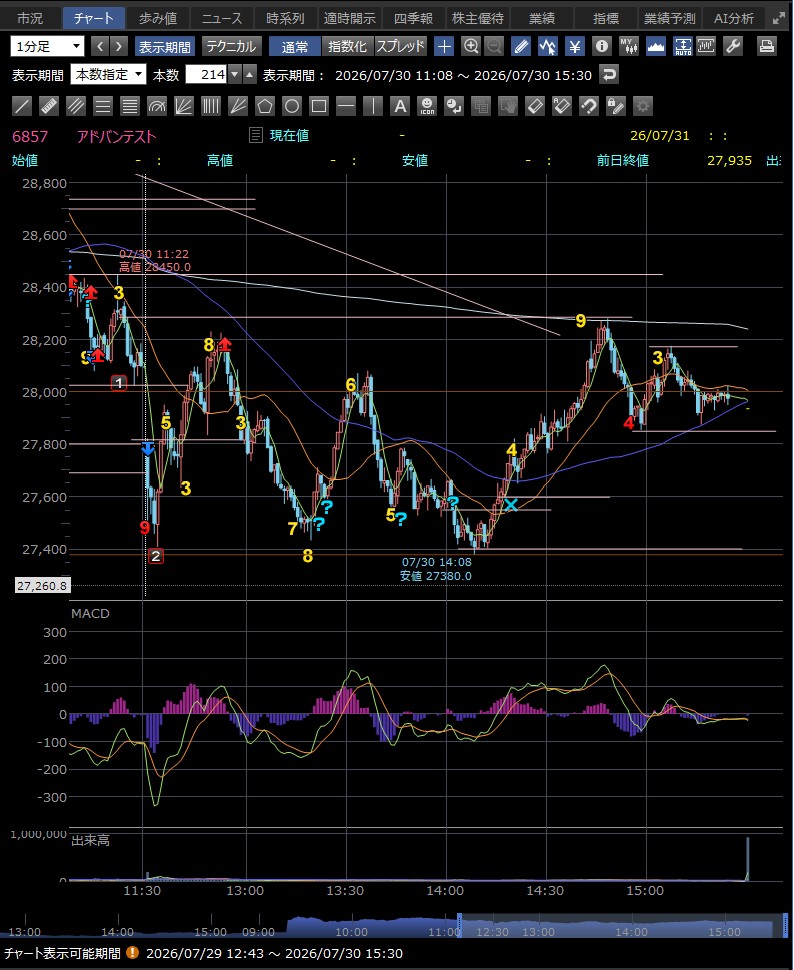Open the 株主優待 tab
This screenshot has height=970, width=794.
(x=478, y=19)
